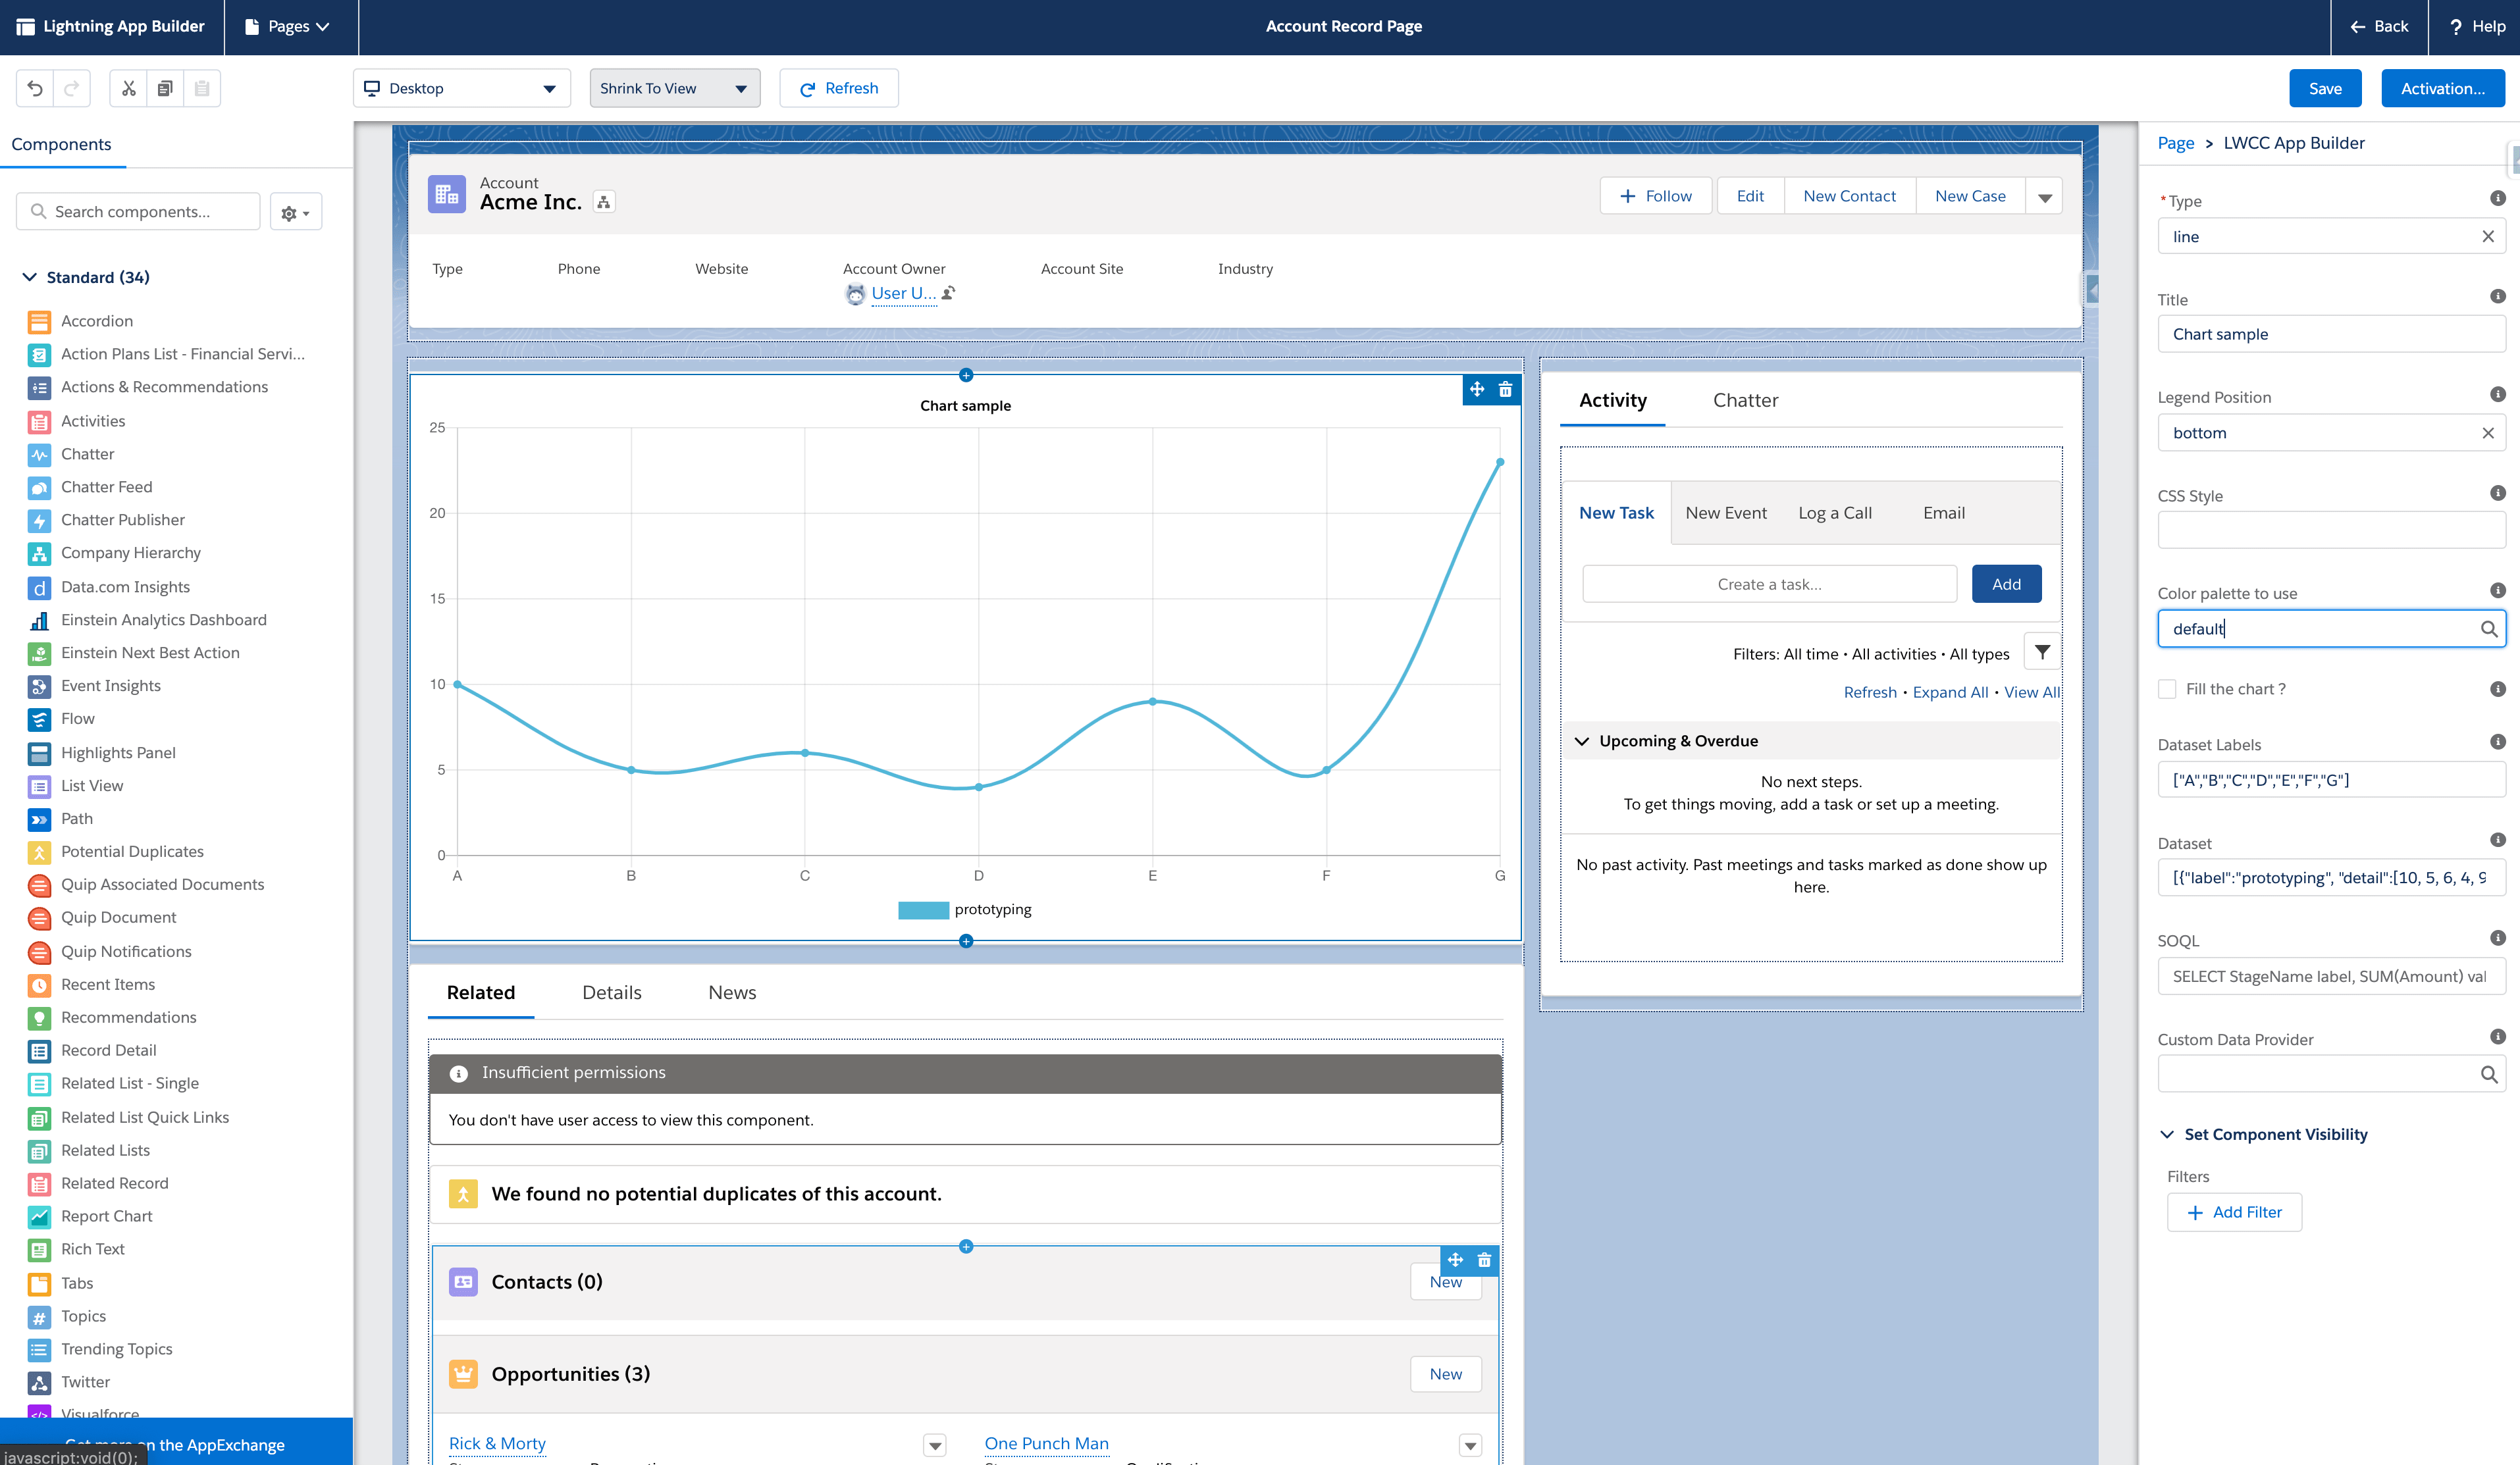The width and height of the screenshot is (2520, 1465).
Task: Click the Title input field
Action: click(2330, 334)
